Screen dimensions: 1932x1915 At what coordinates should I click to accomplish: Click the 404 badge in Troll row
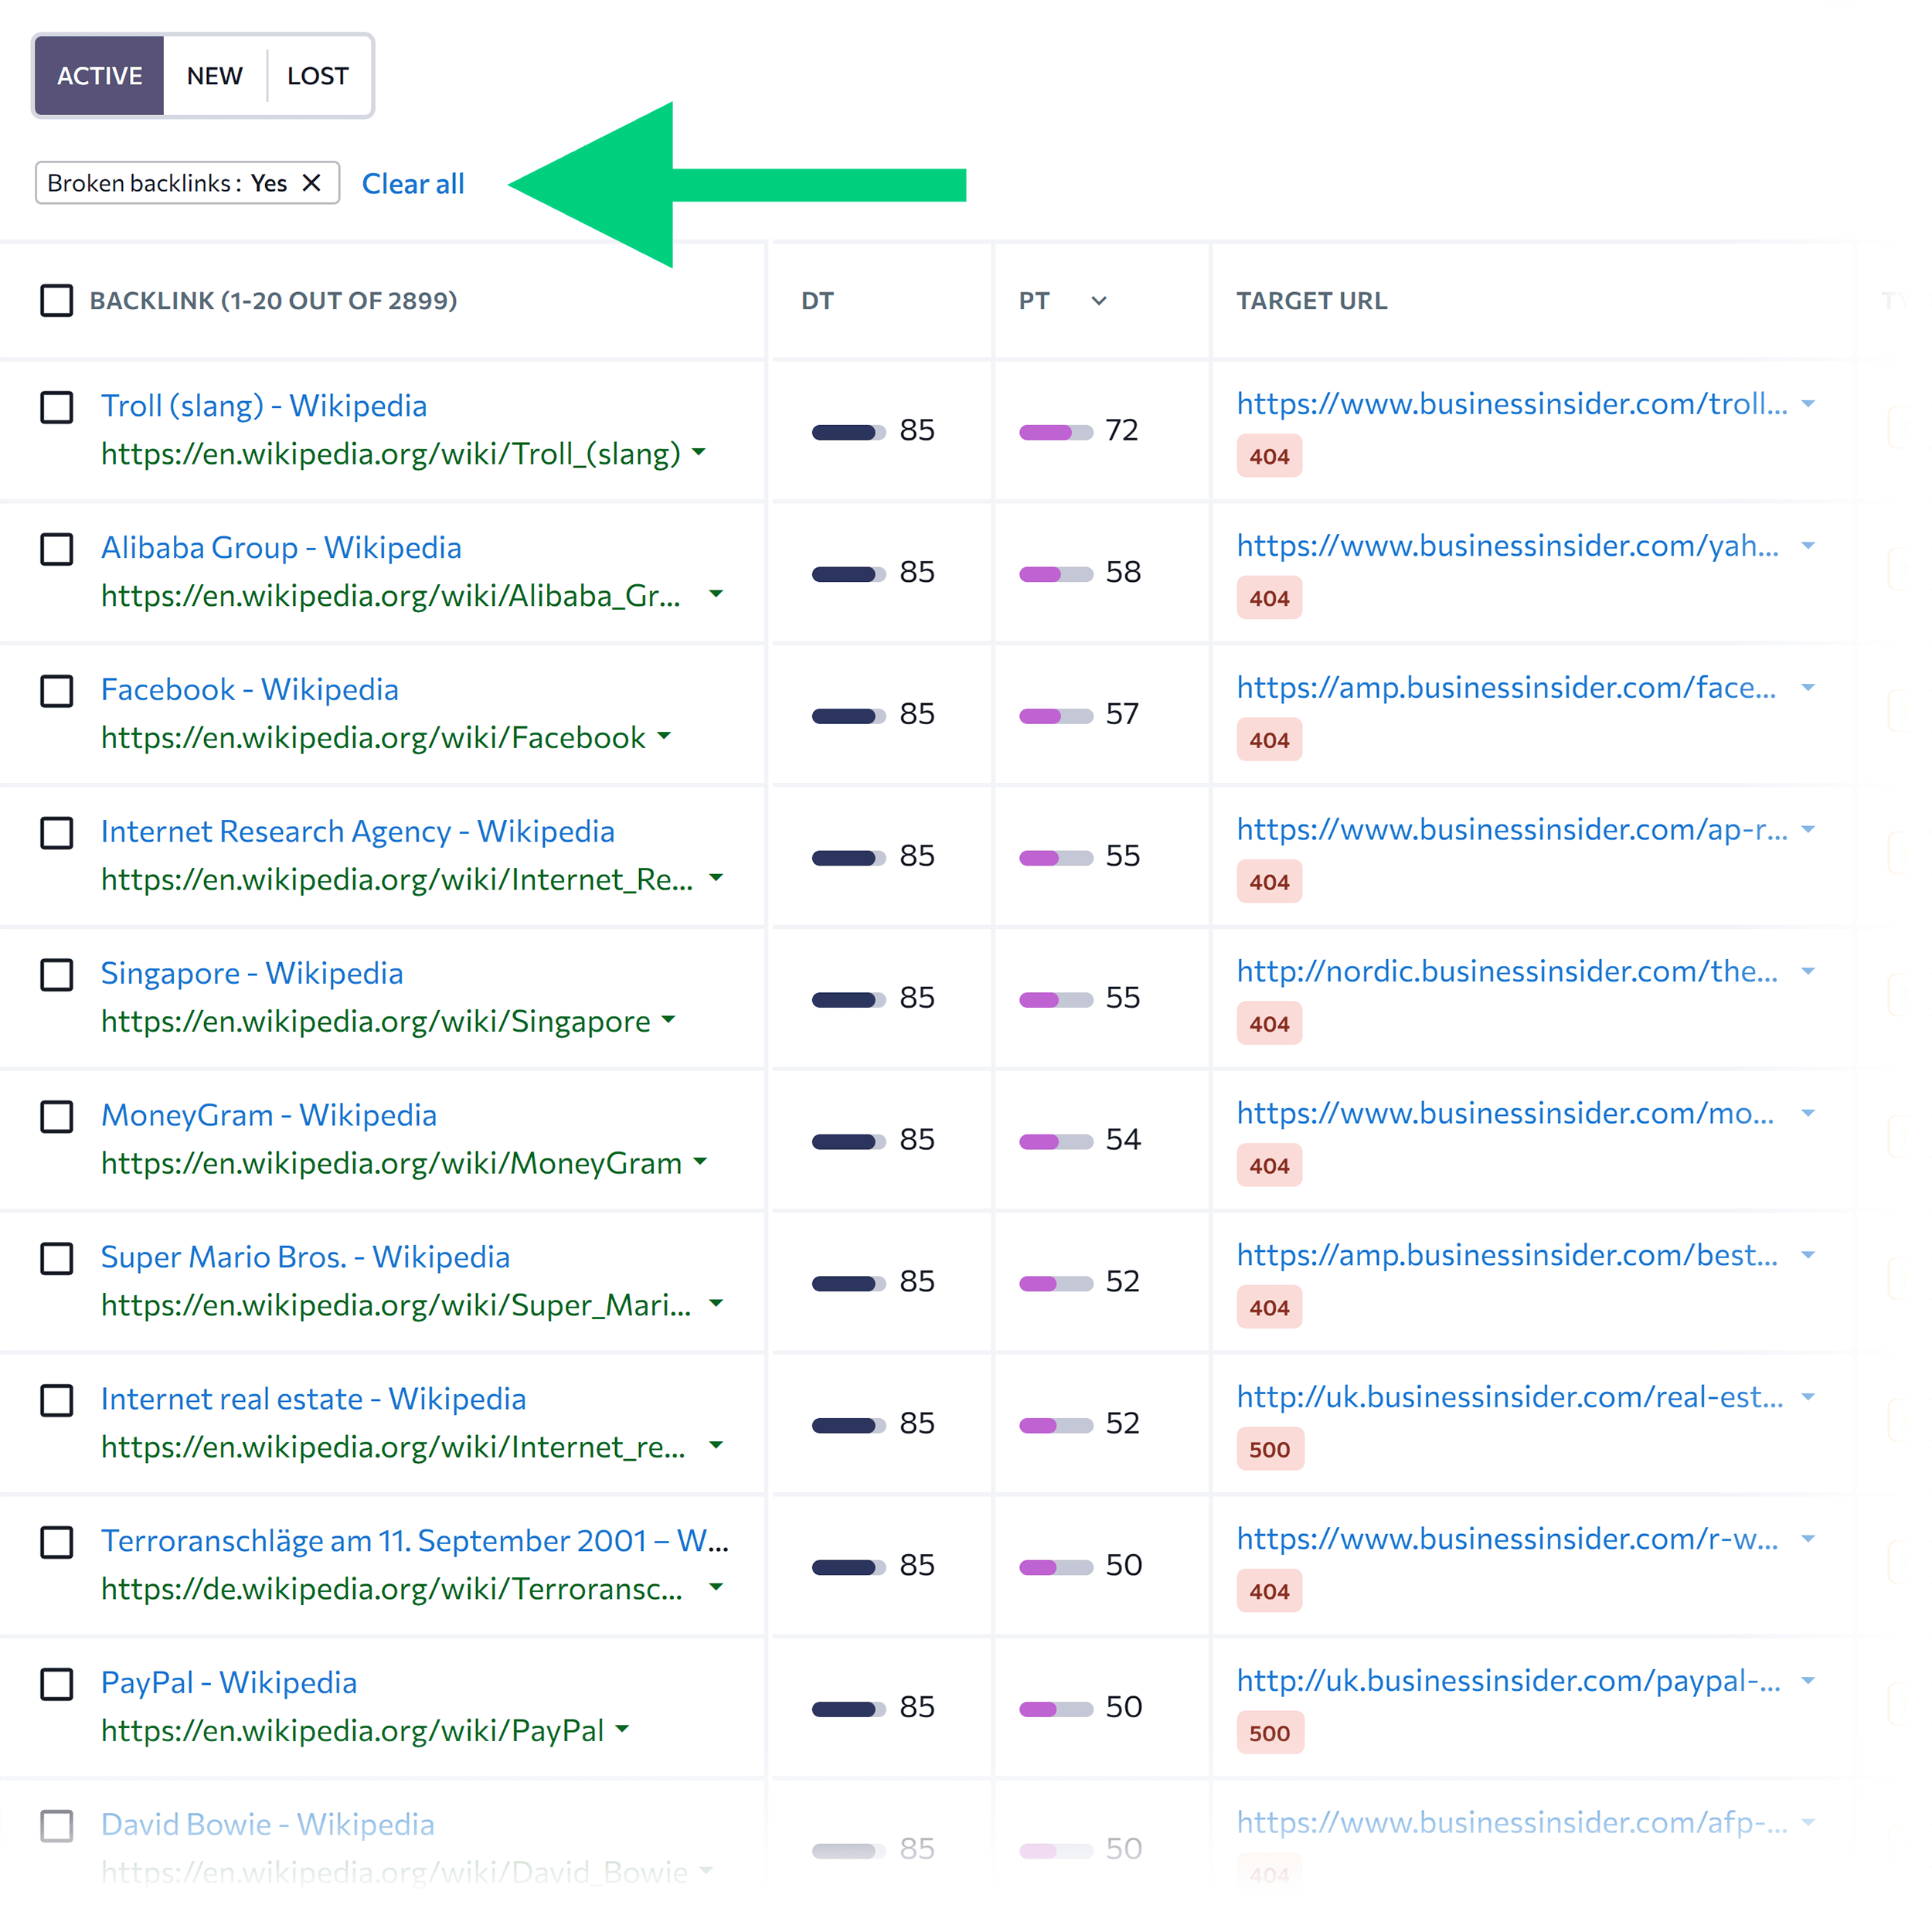1269,457
